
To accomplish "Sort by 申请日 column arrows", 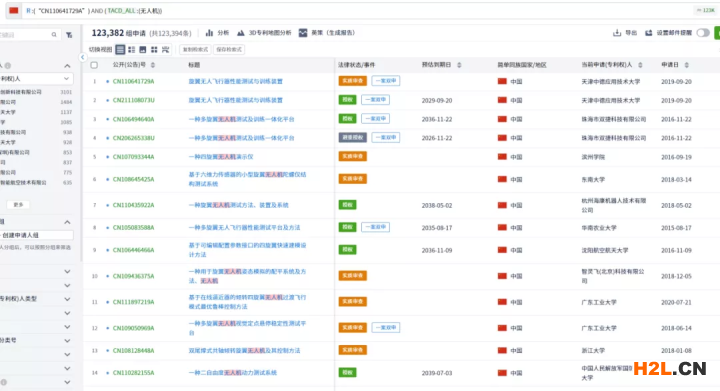I will pyautogui.click(x=686, y=65).
